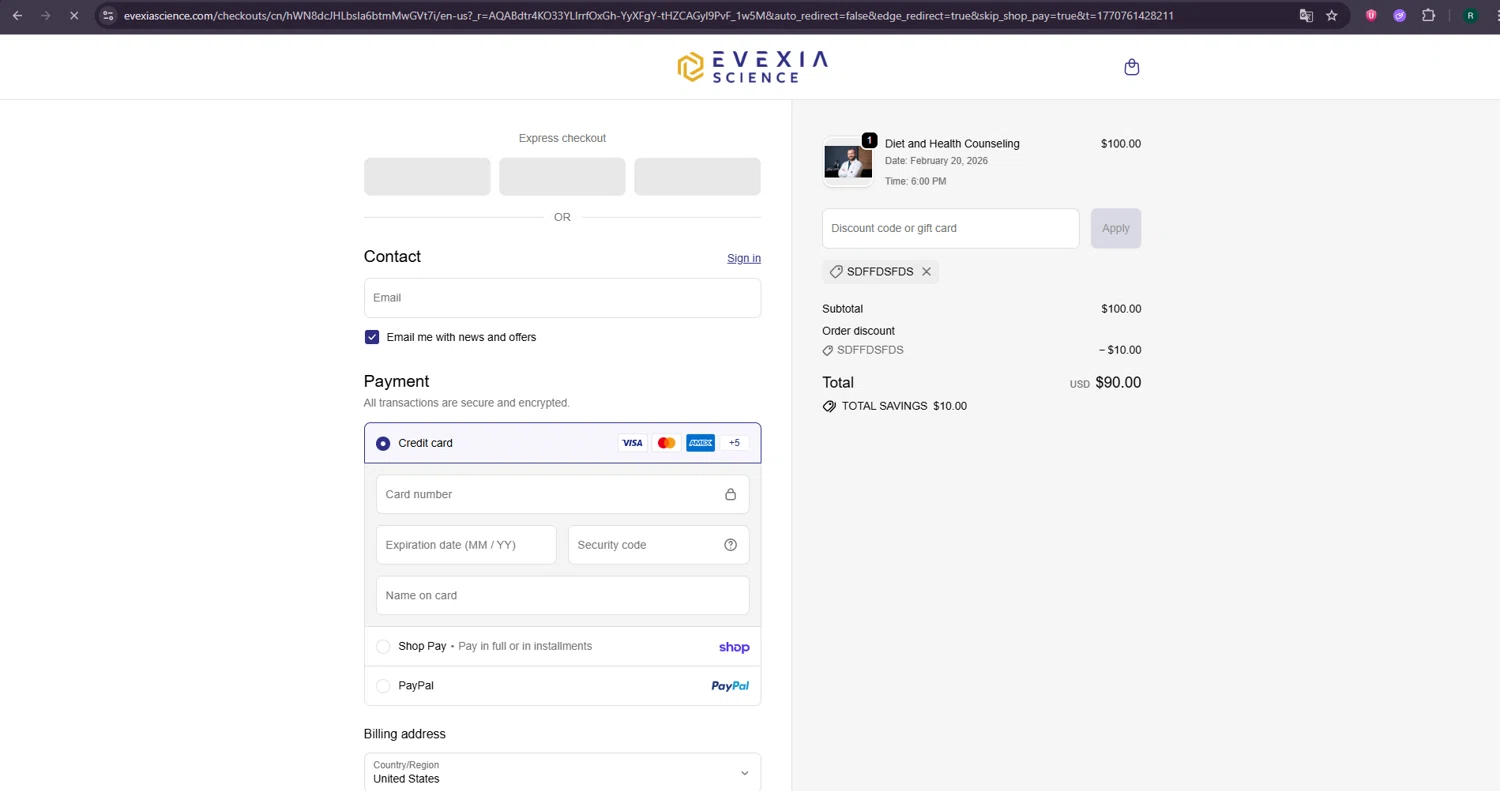Click the middle express checkout button

(x=562, y=176)
